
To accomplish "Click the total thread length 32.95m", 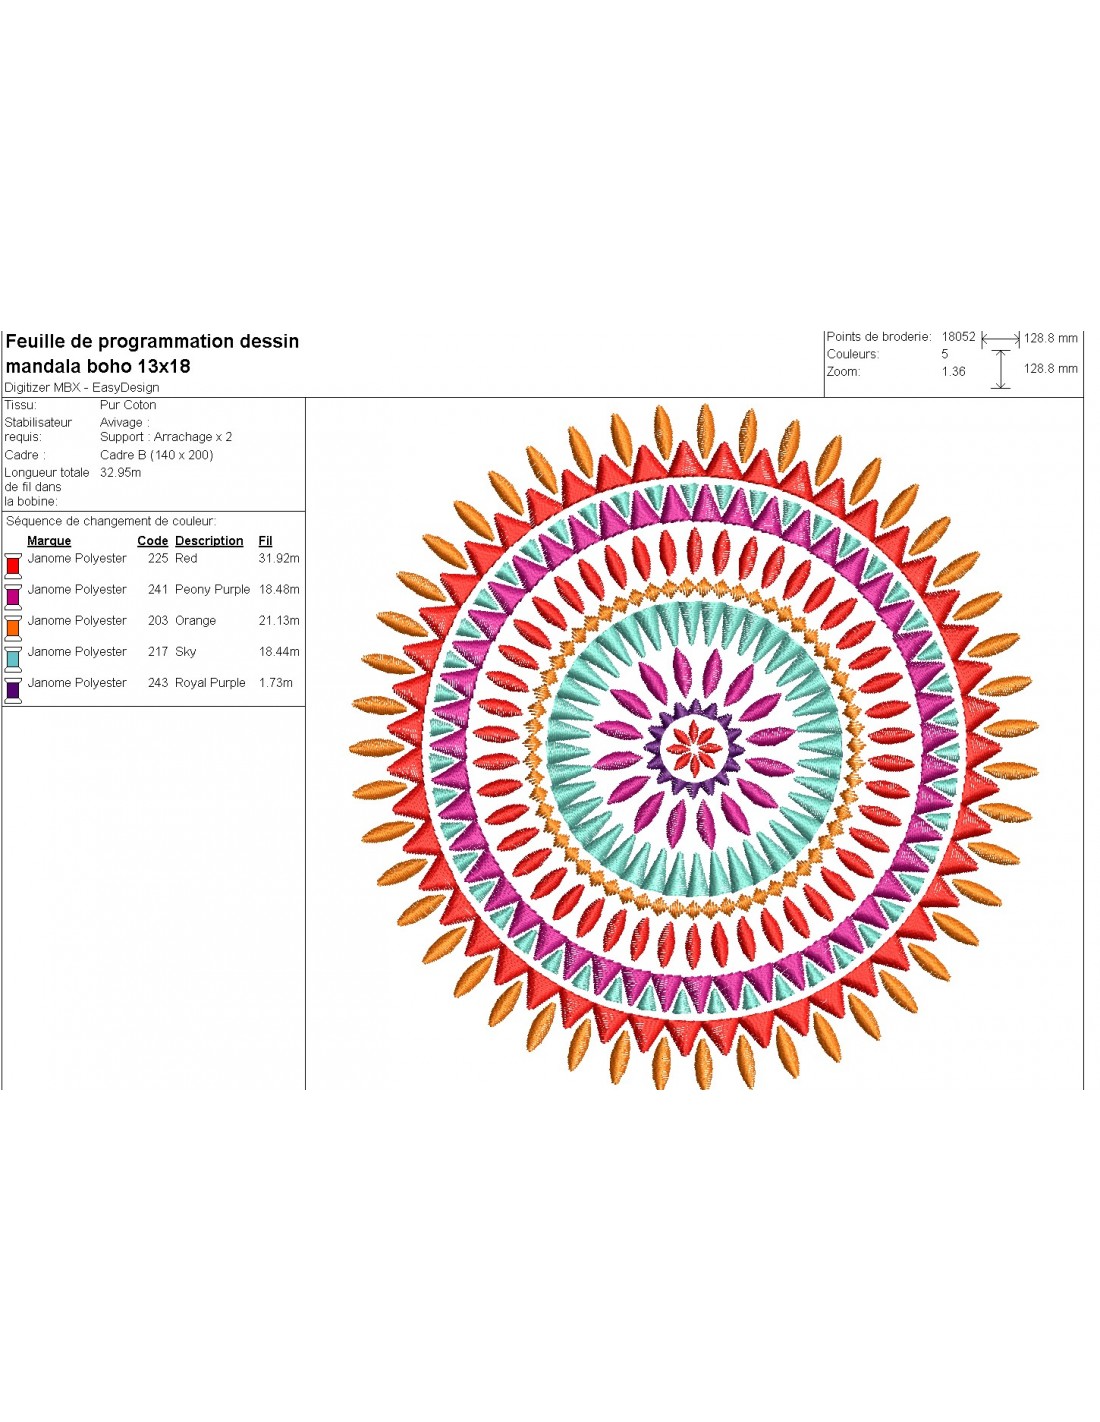I will pyautogui.click(x=120, y=473).
